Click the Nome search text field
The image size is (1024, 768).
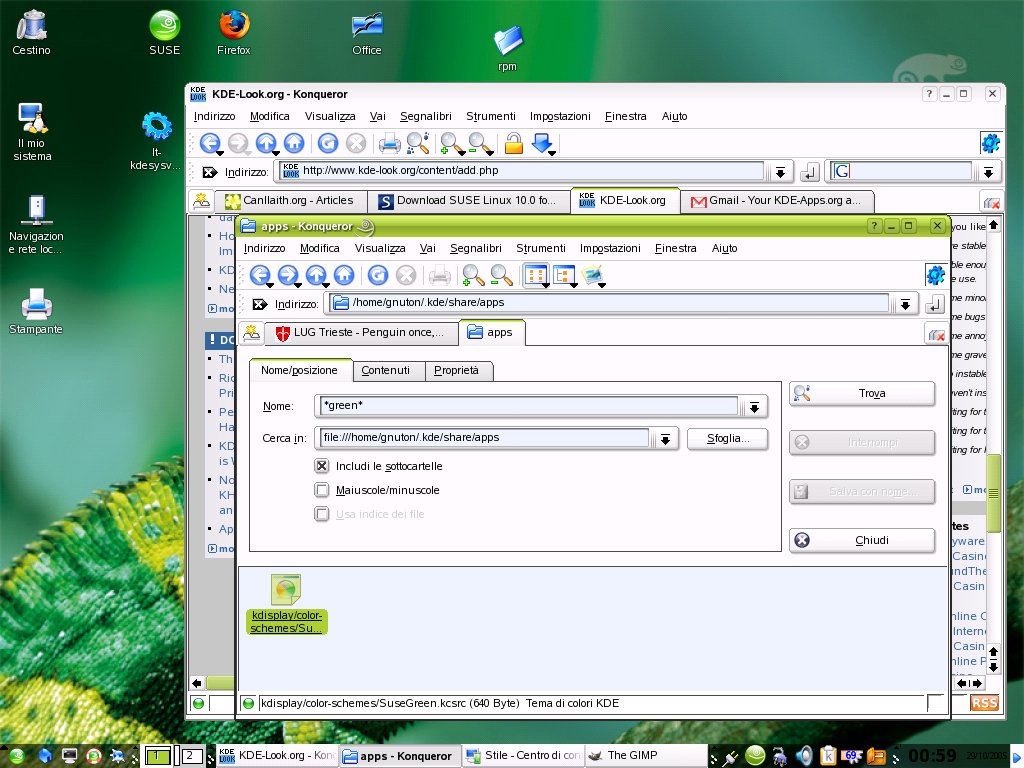click(x=529, y=406)
